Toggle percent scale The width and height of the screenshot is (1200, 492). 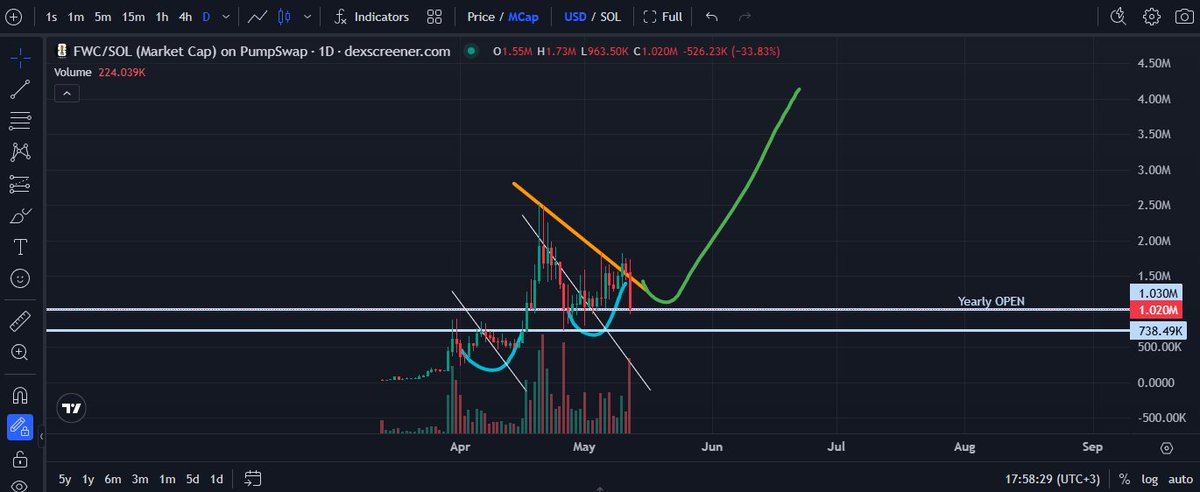(x=1125, y=479)
